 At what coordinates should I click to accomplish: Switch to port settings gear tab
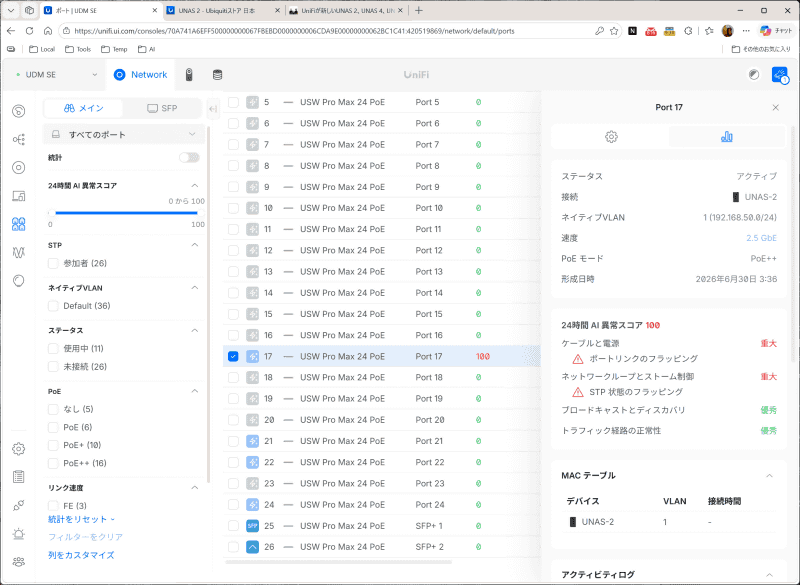[611, 137]
